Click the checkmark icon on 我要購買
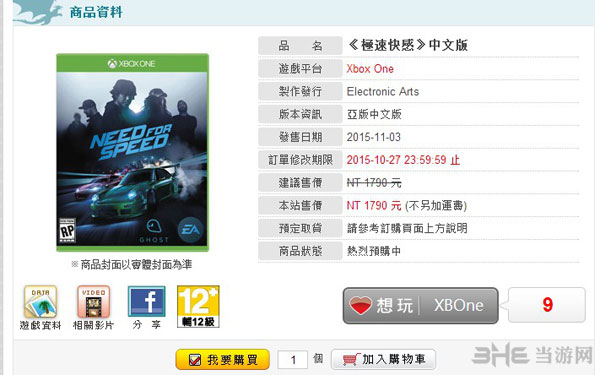 pos(195,360)
